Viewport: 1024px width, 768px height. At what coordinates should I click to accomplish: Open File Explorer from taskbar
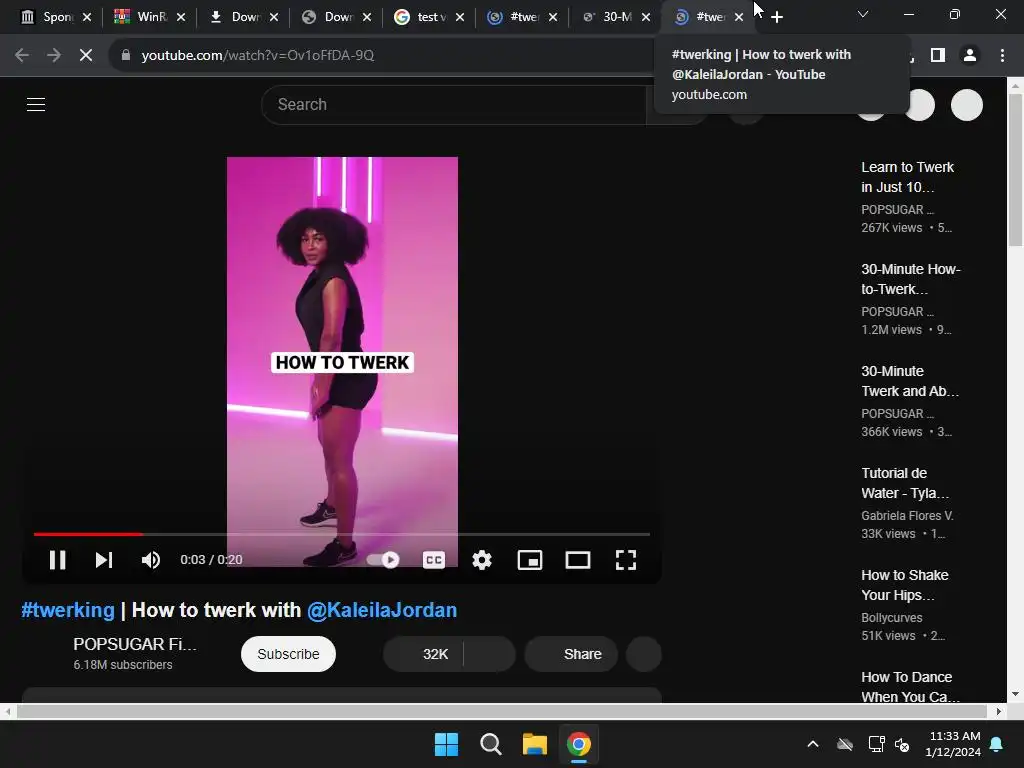tap(535, 744)
